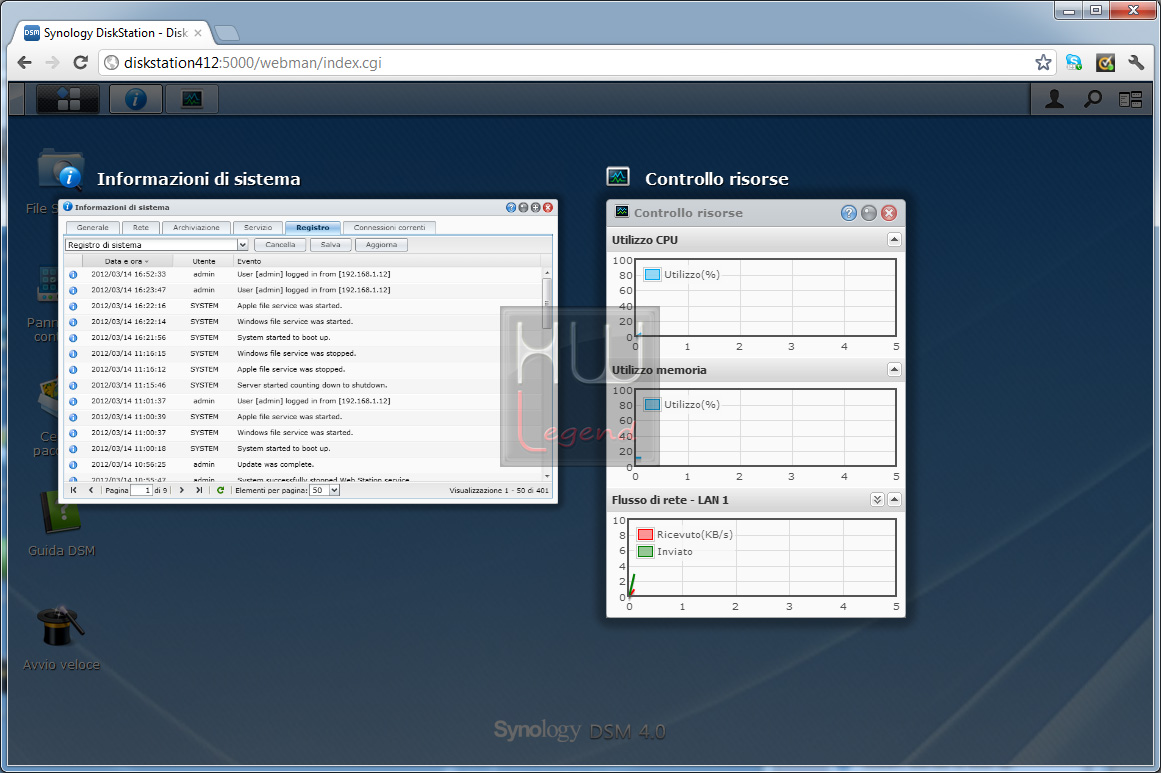Jump to last log page
Viewport: 1161px width, 773px height.
click(199, 490)
